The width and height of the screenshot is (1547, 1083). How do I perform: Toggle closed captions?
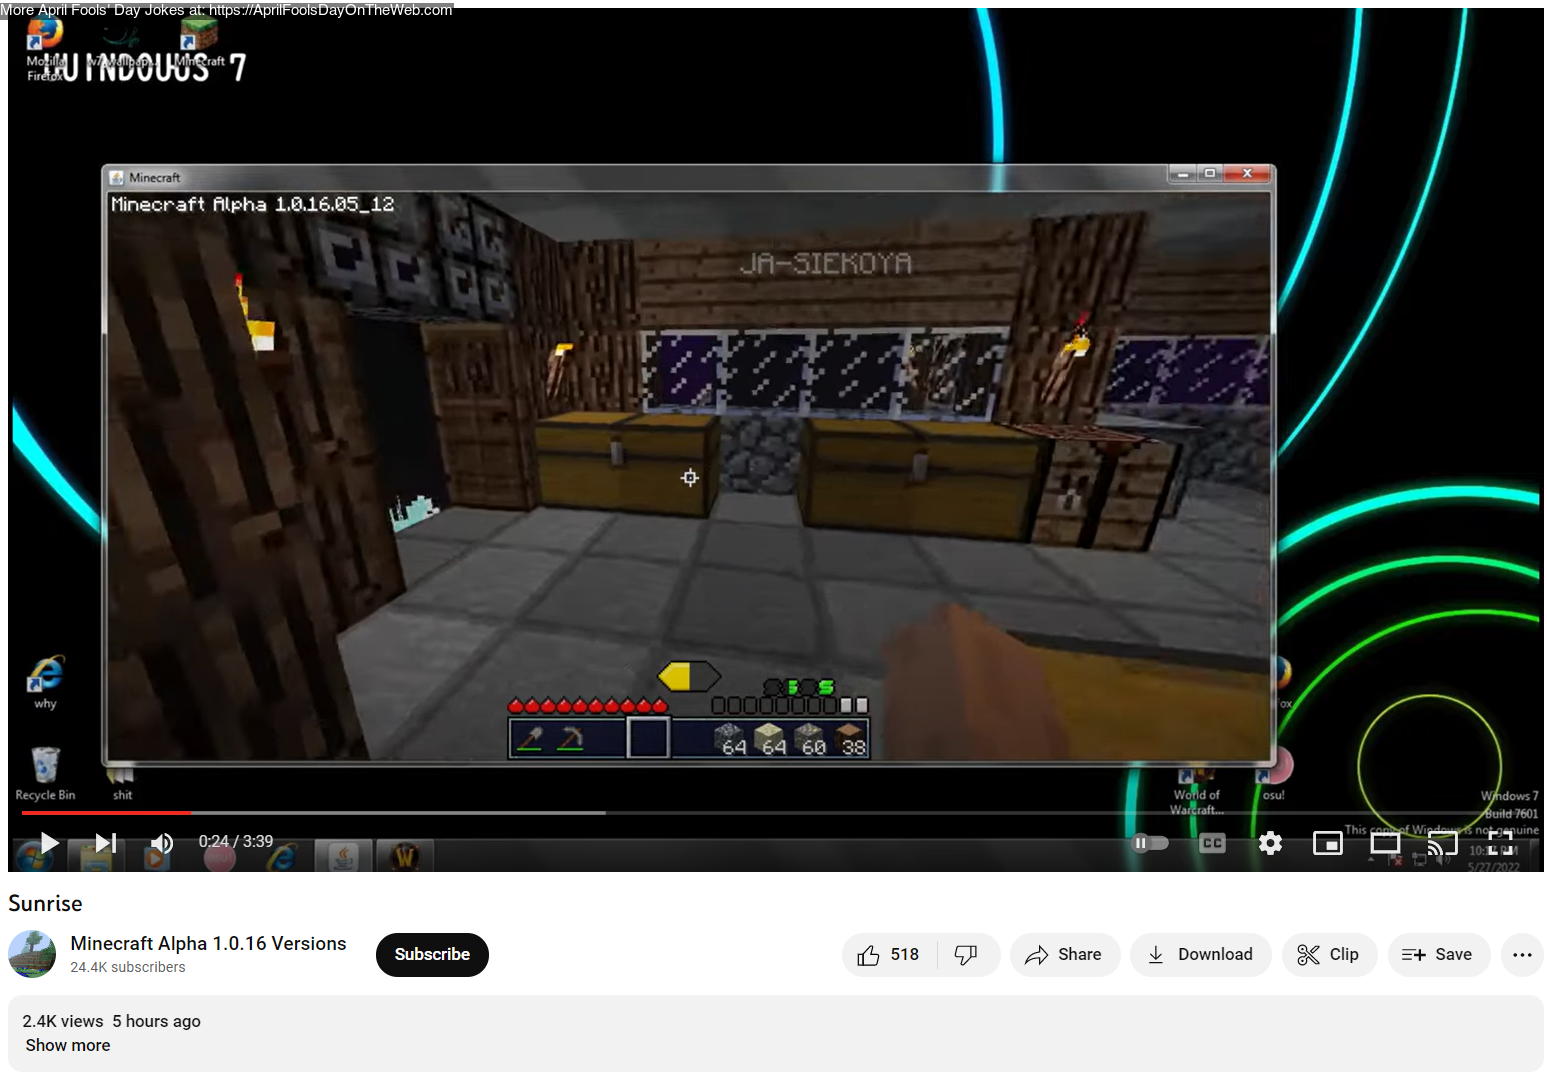point(1212,843)
